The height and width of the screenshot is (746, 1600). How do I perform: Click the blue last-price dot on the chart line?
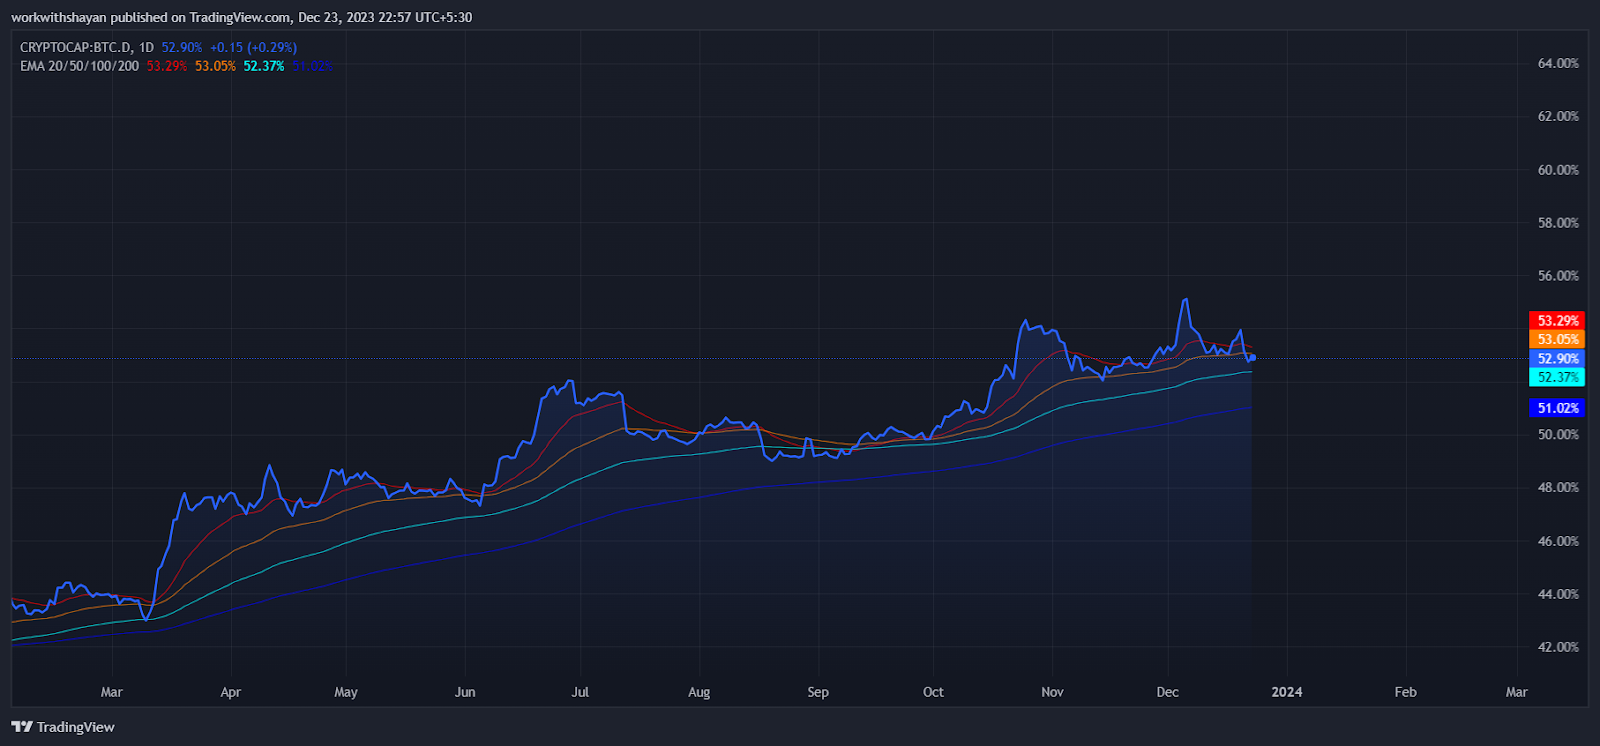(x=1252, y=358)
